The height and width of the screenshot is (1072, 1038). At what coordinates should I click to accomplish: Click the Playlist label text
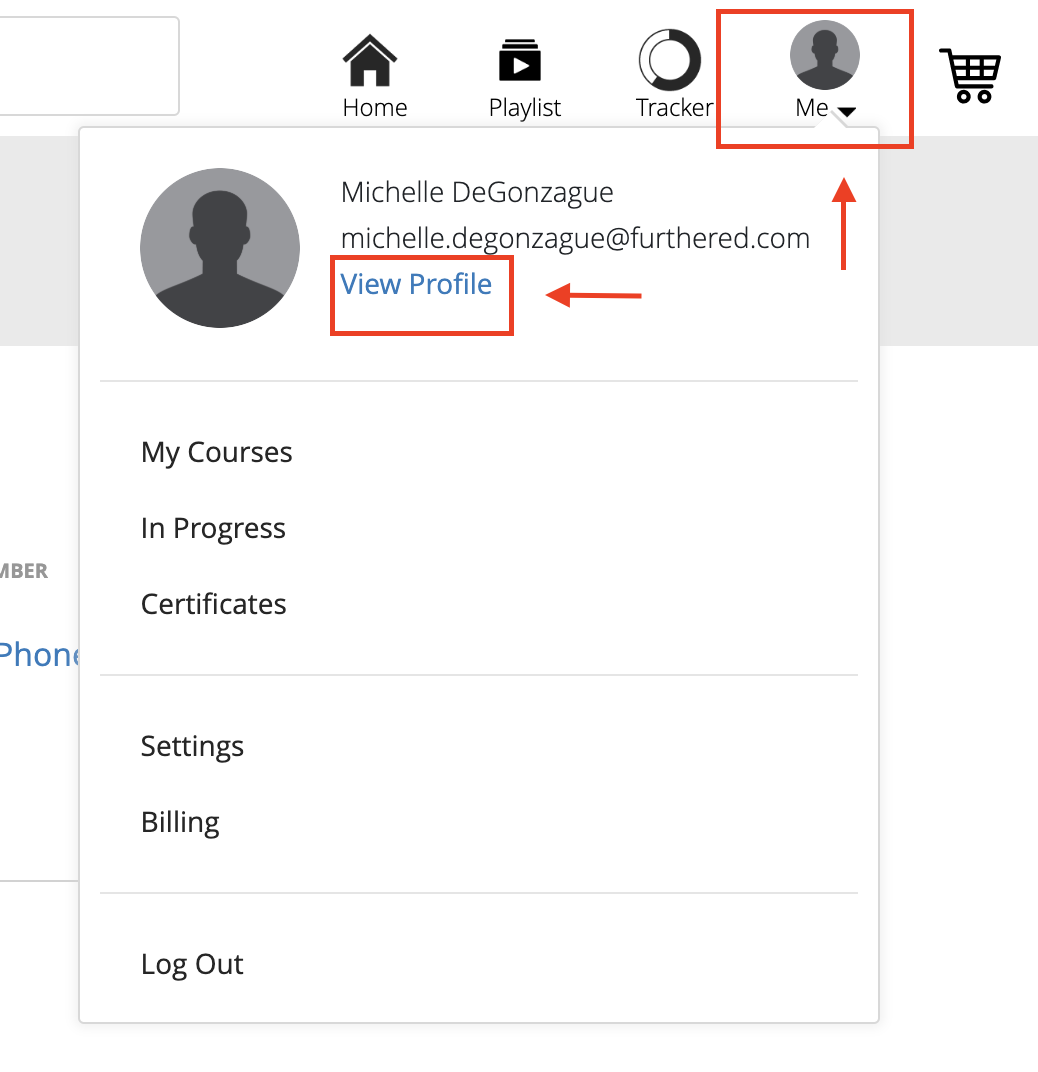pos(524,107)
